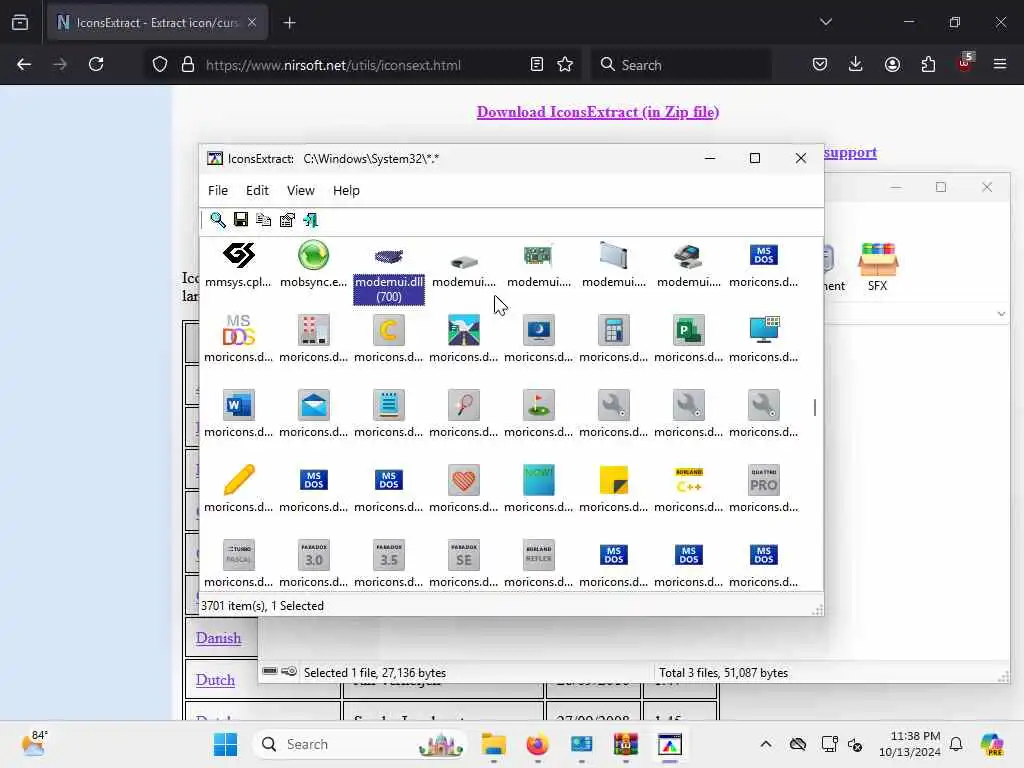Select the golf flag moricons icon
1024x768 pixels.
[x=538, y=413]
